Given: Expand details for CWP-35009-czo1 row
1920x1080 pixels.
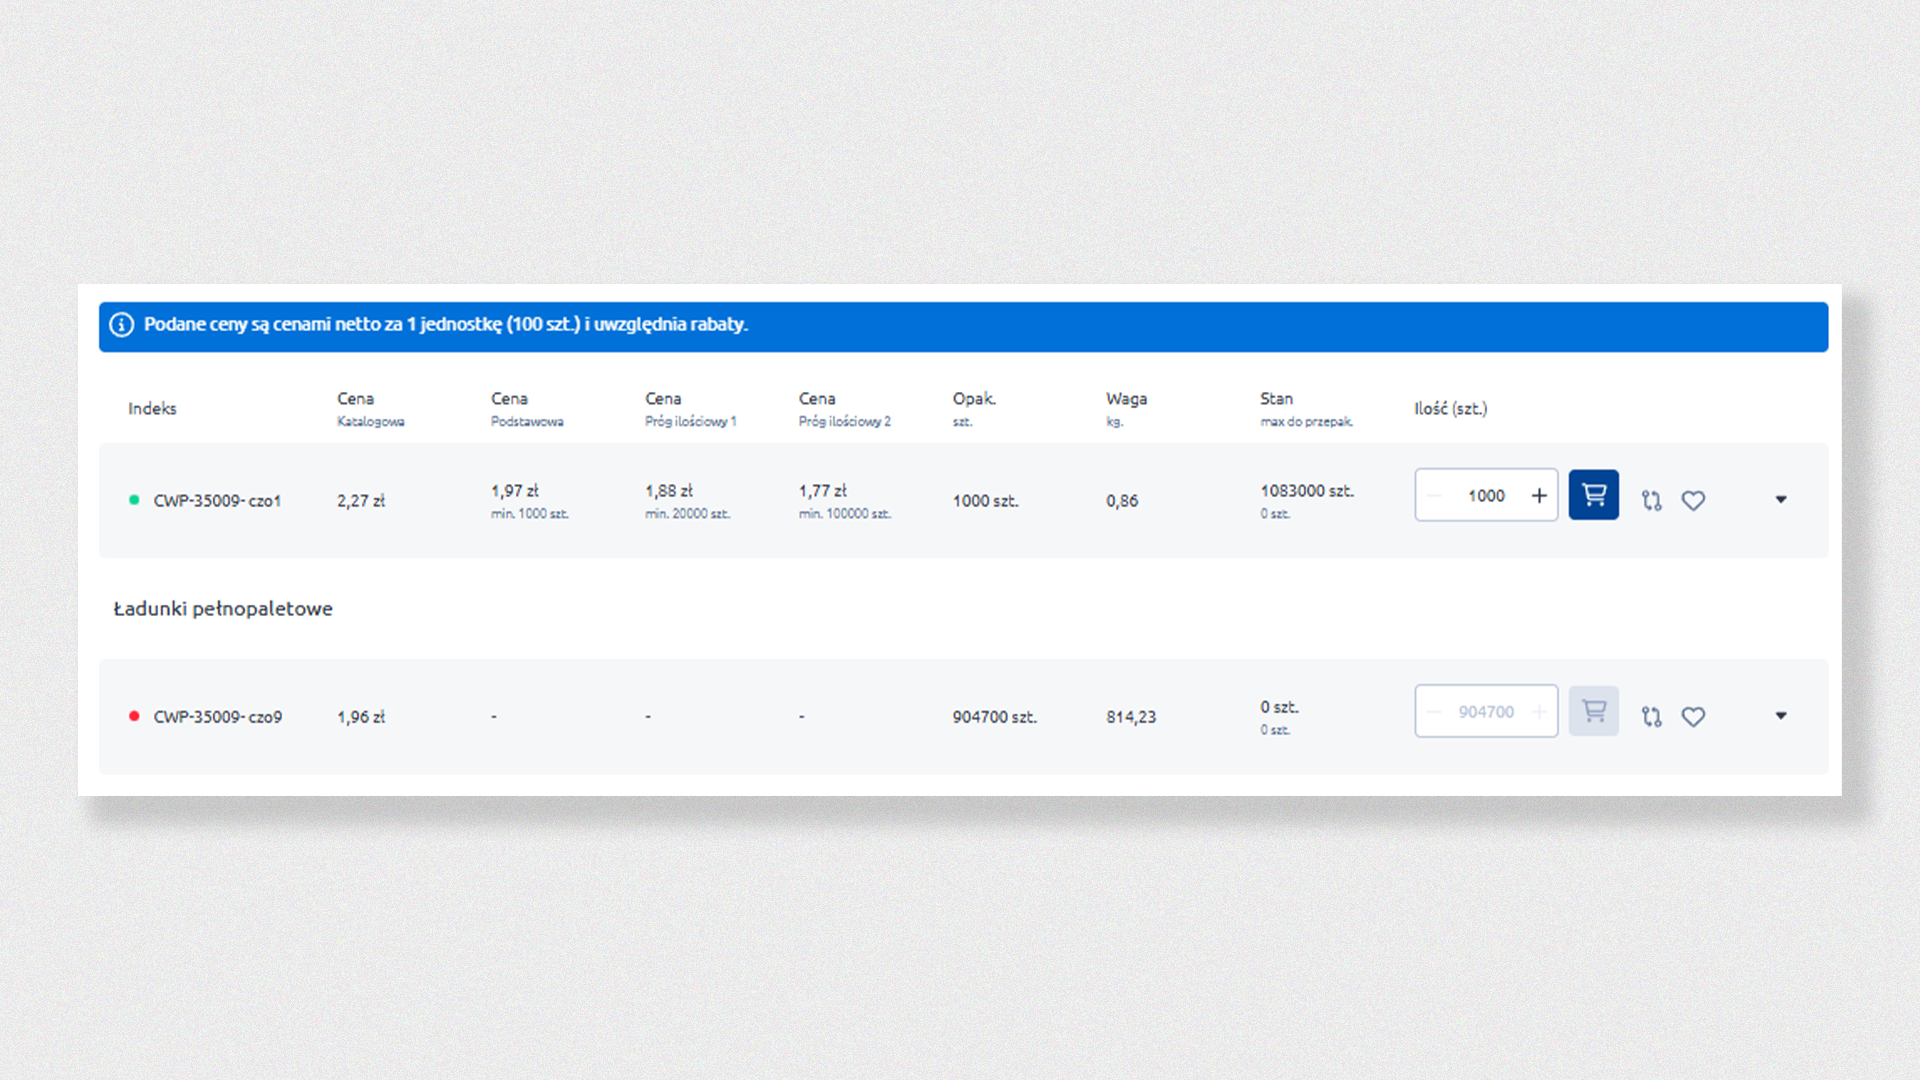Looking at the screenshot, I should coord(1781,499).
